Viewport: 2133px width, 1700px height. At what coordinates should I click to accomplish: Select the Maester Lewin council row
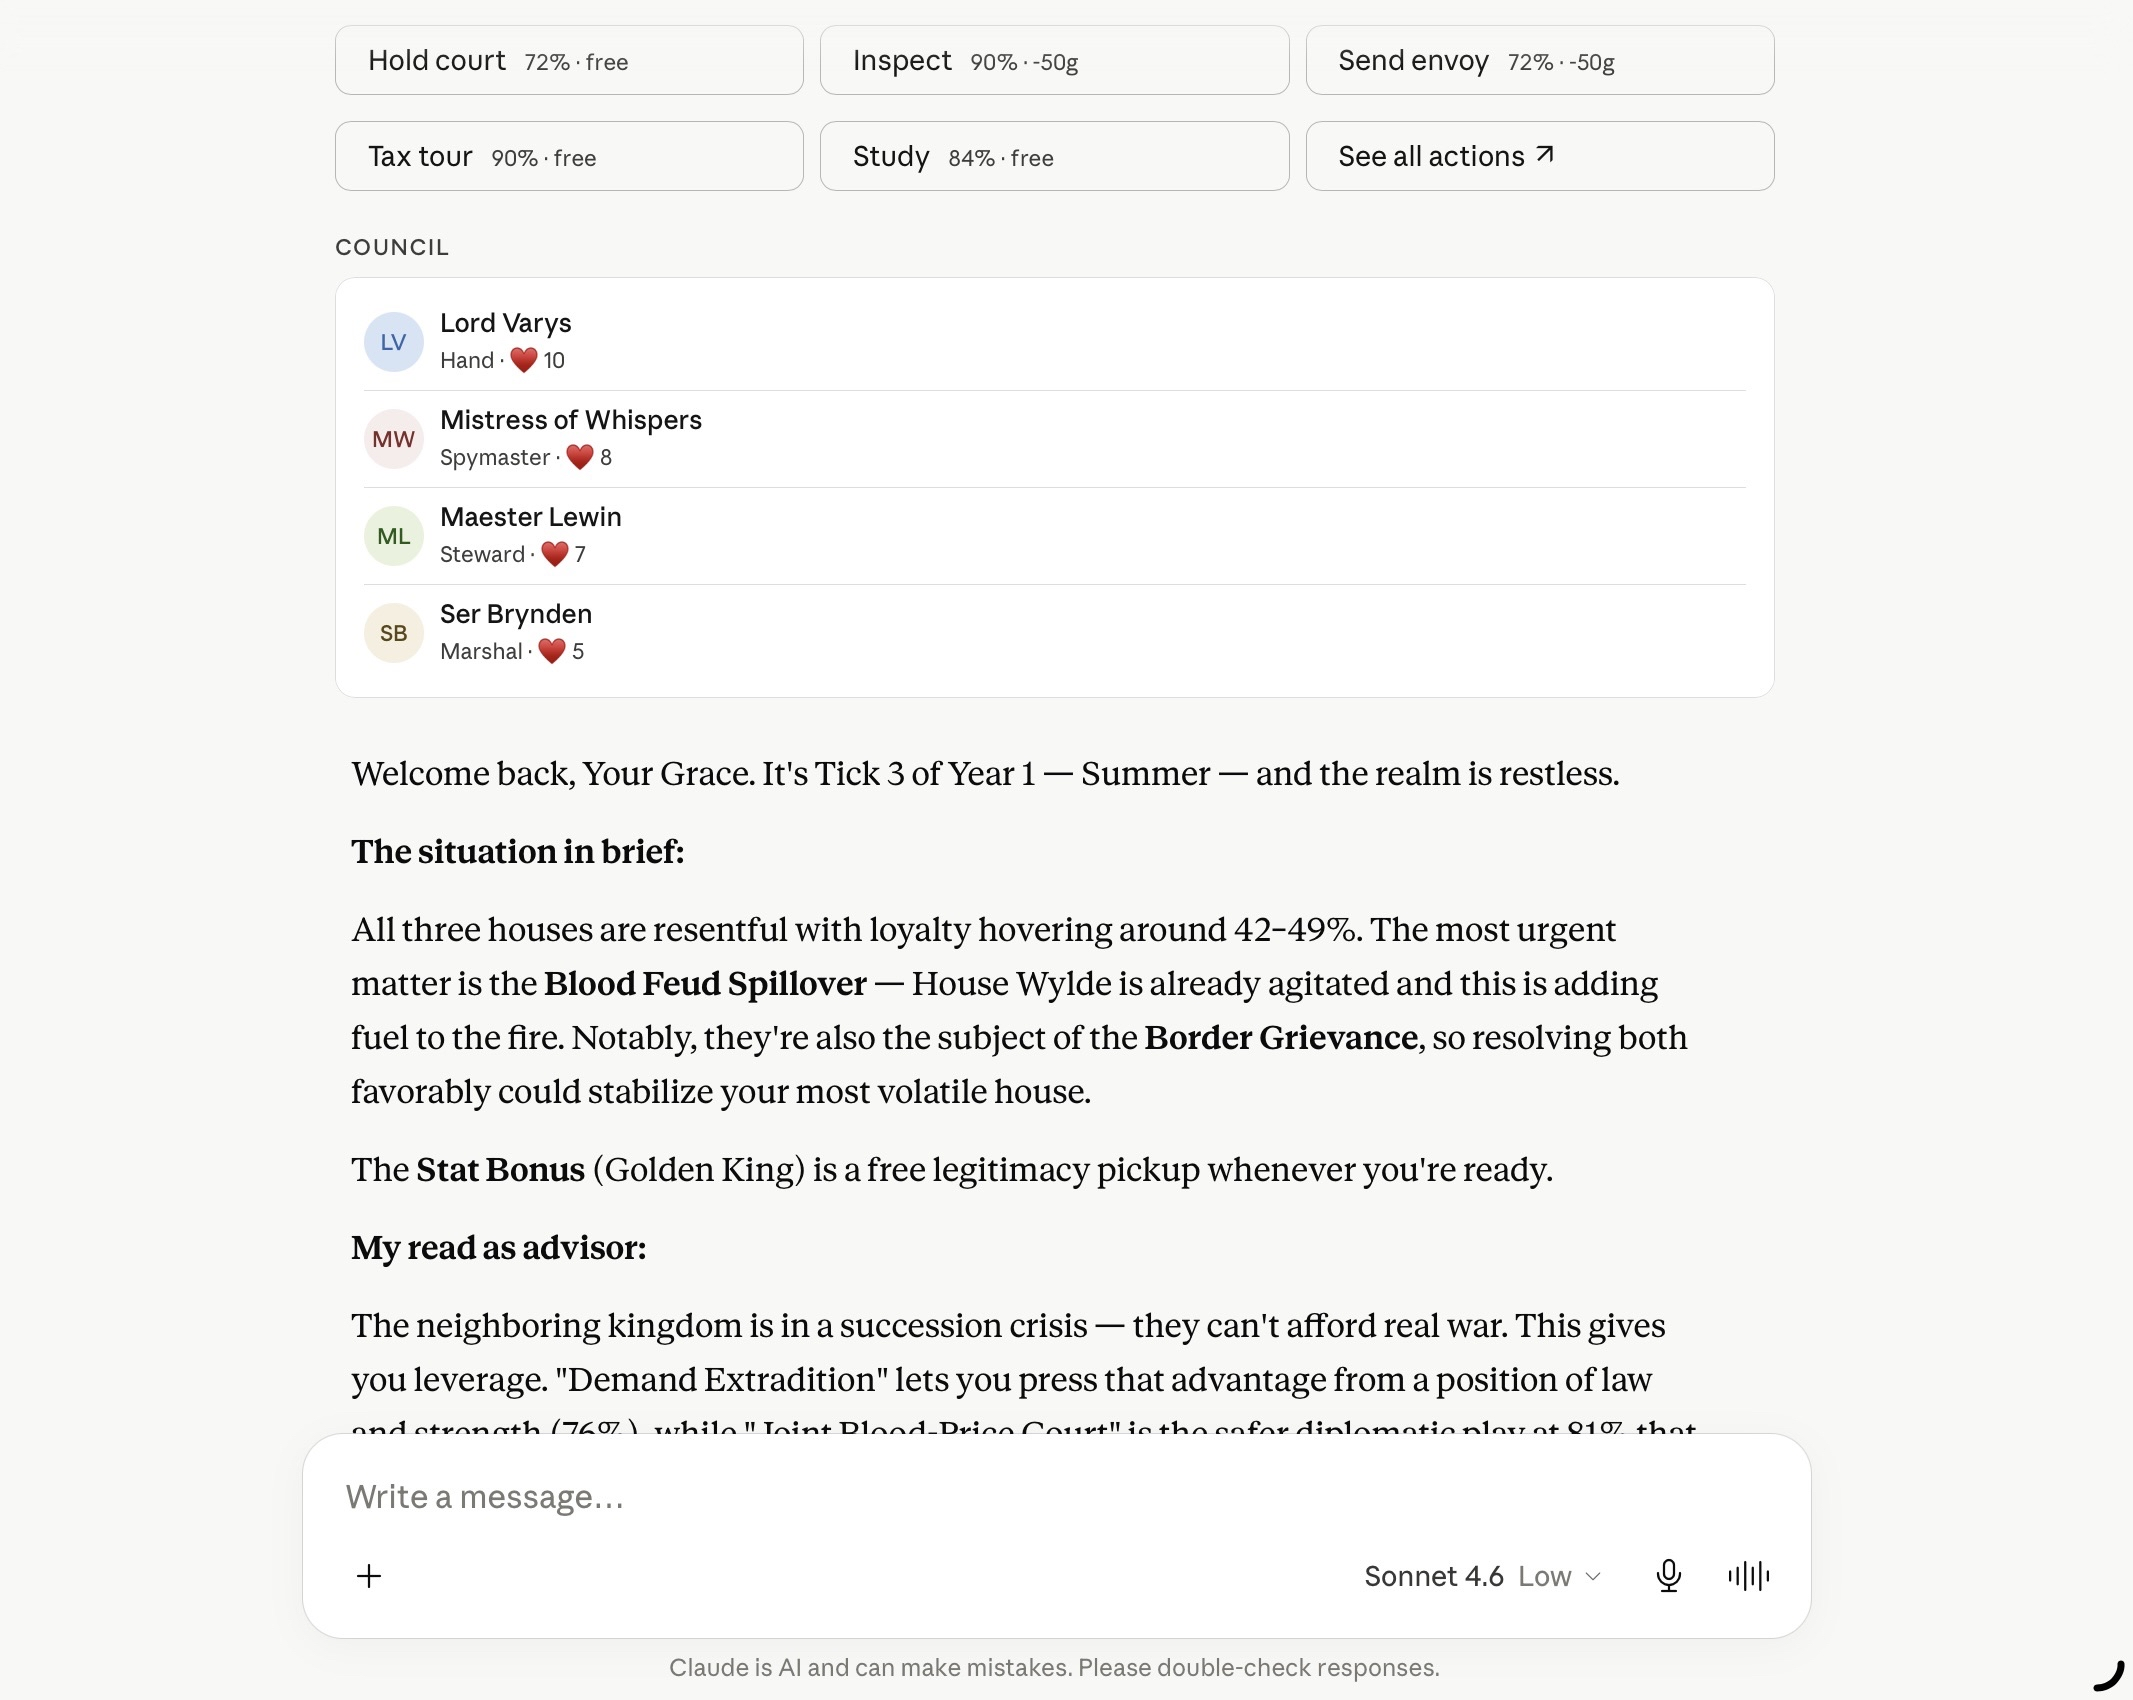1054,536
